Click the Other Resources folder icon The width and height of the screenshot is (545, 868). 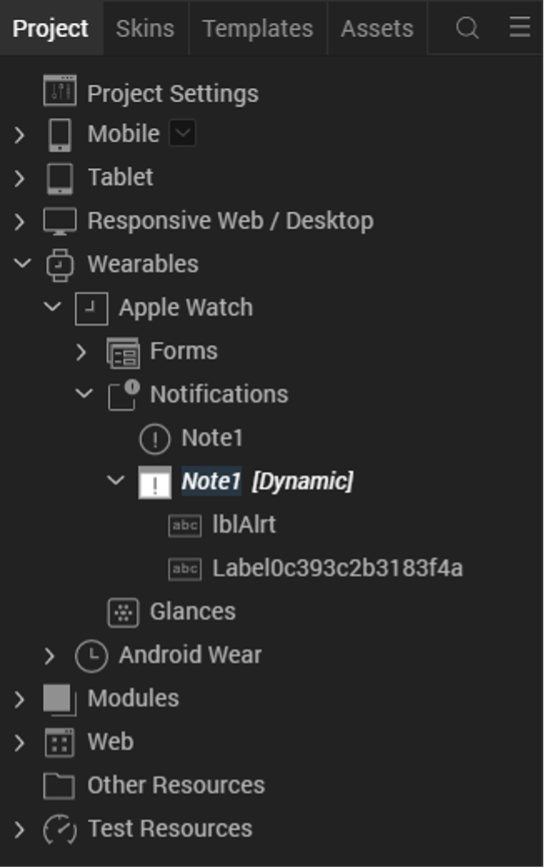[59, 786]
